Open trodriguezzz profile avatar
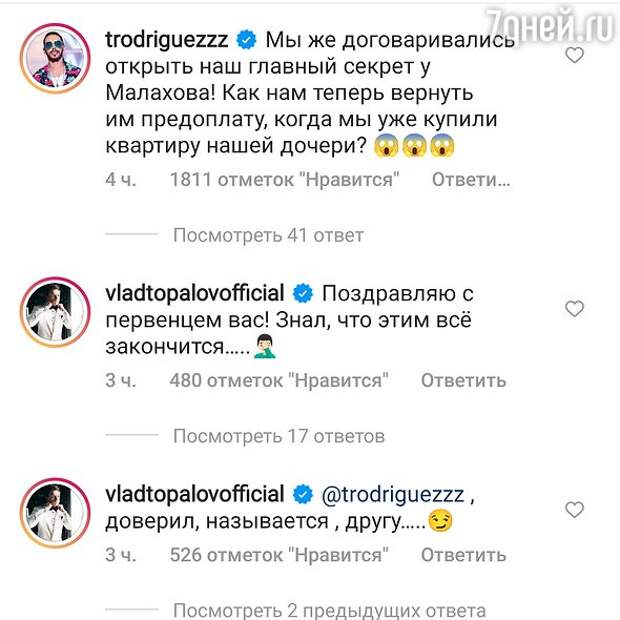The height and width of the screenshot is (620, 620). [55, 59]
